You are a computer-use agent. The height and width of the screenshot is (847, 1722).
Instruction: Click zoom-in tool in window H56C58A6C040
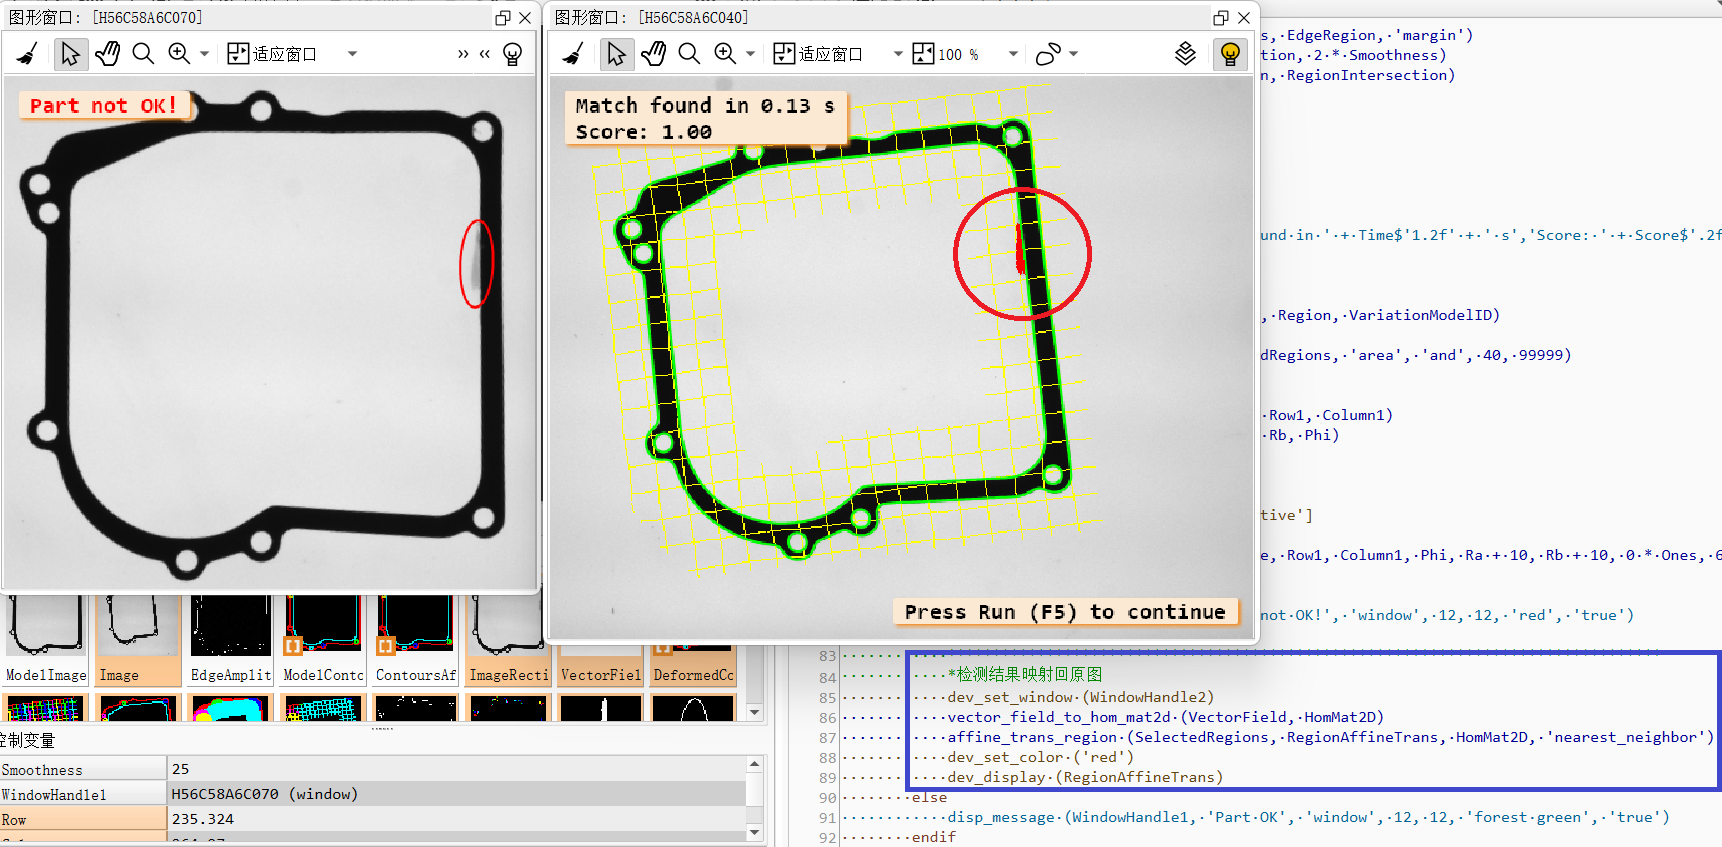725,54
